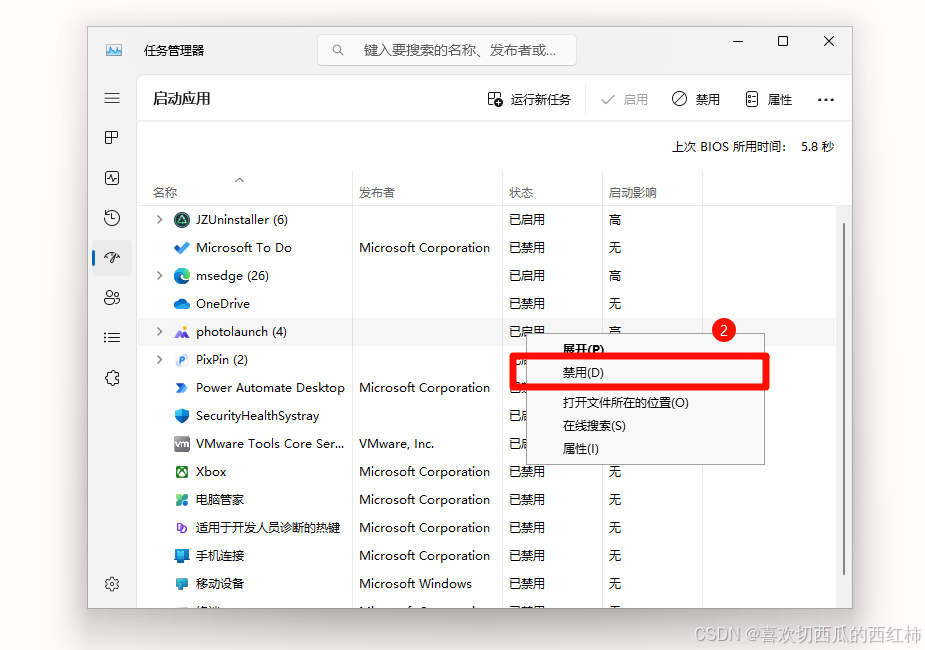Click the search magnifier icon
Viewport: 925px width, 650px height.
tap(337, 50)
